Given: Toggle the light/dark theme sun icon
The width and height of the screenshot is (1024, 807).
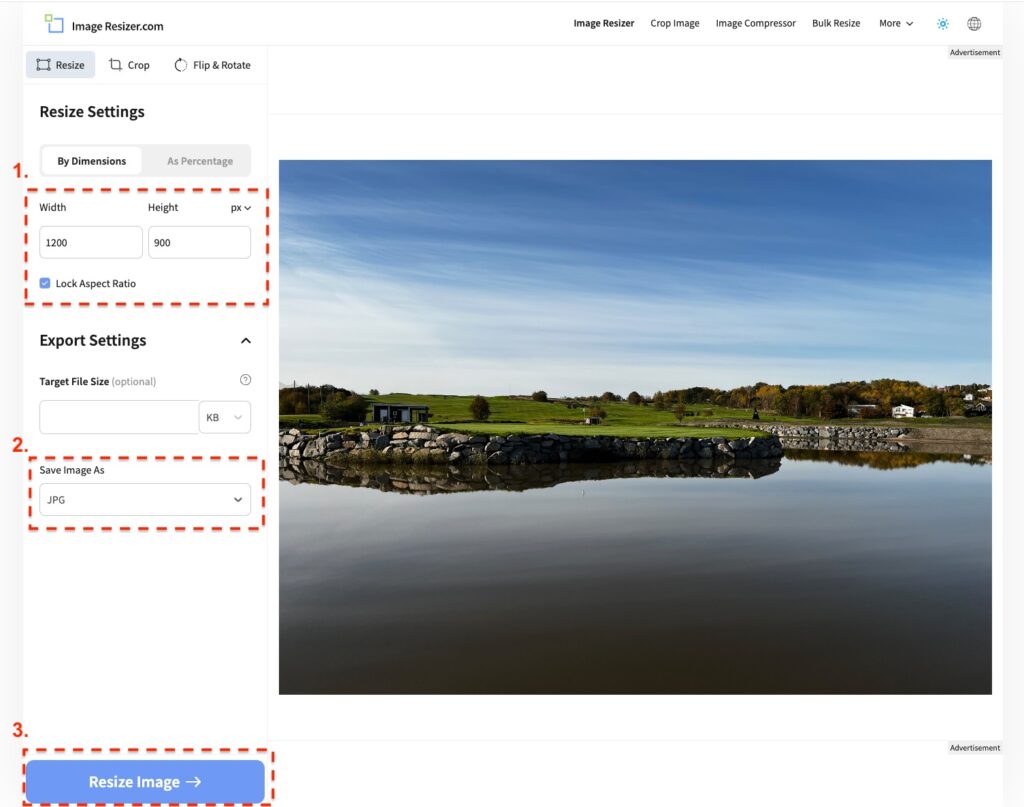Looking at the screenshot, I should [x=942, y=24].
